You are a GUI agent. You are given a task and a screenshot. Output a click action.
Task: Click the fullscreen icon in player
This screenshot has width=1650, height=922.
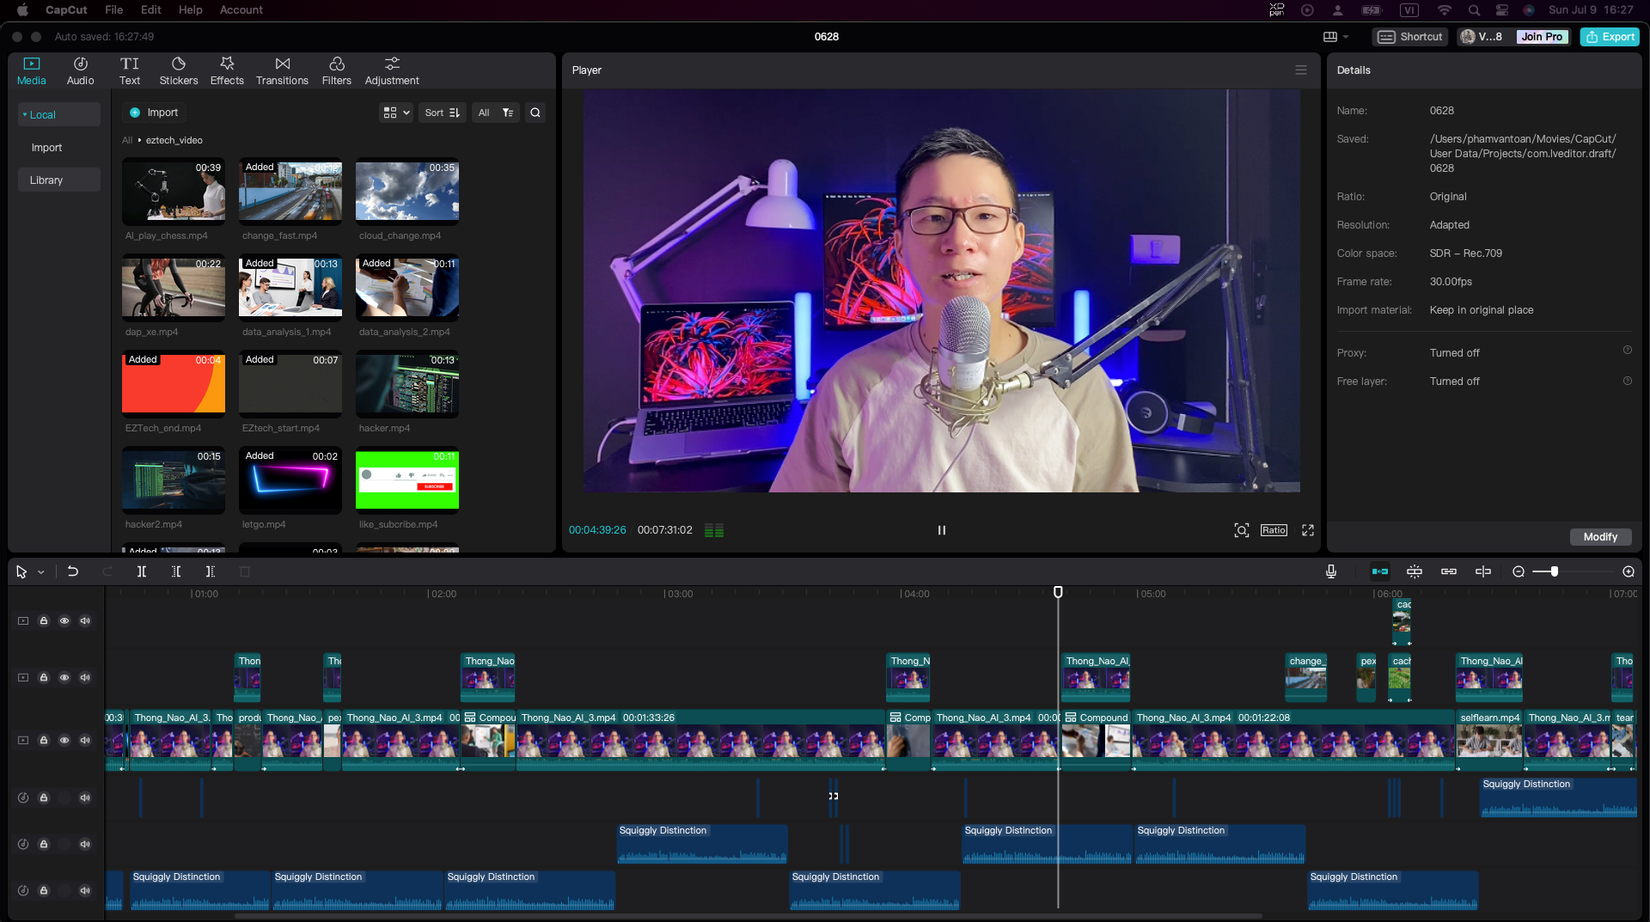(x=1308, y=531)
